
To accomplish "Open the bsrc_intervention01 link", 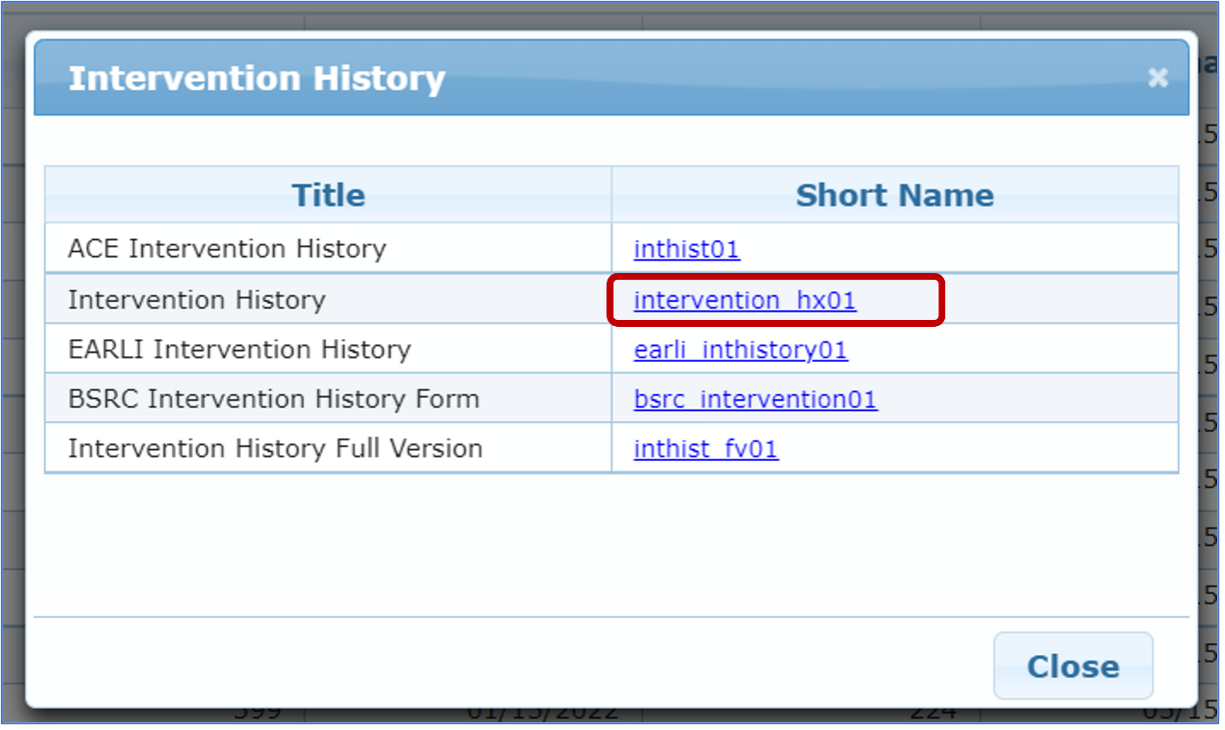I will click(755, 399).
